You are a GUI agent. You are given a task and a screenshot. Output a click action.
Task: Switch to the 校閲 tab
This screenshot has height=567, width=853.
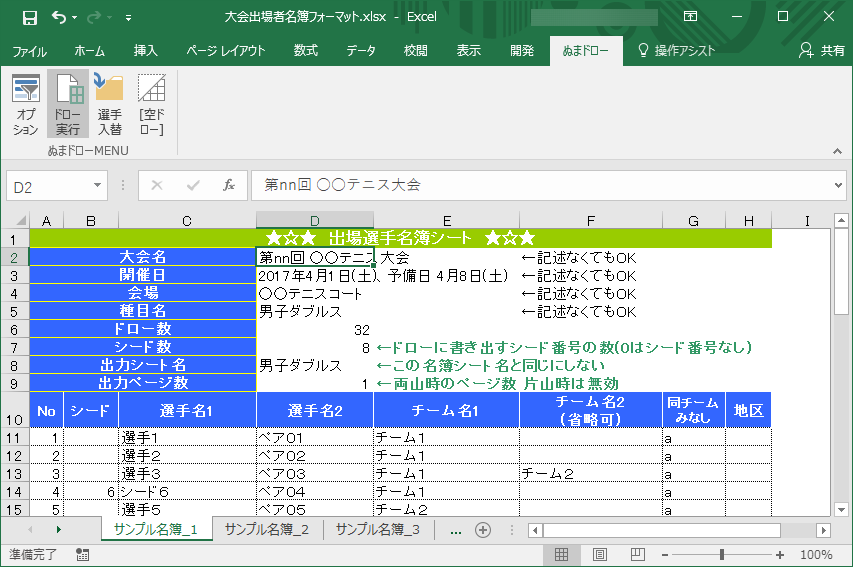coord(416,51)
